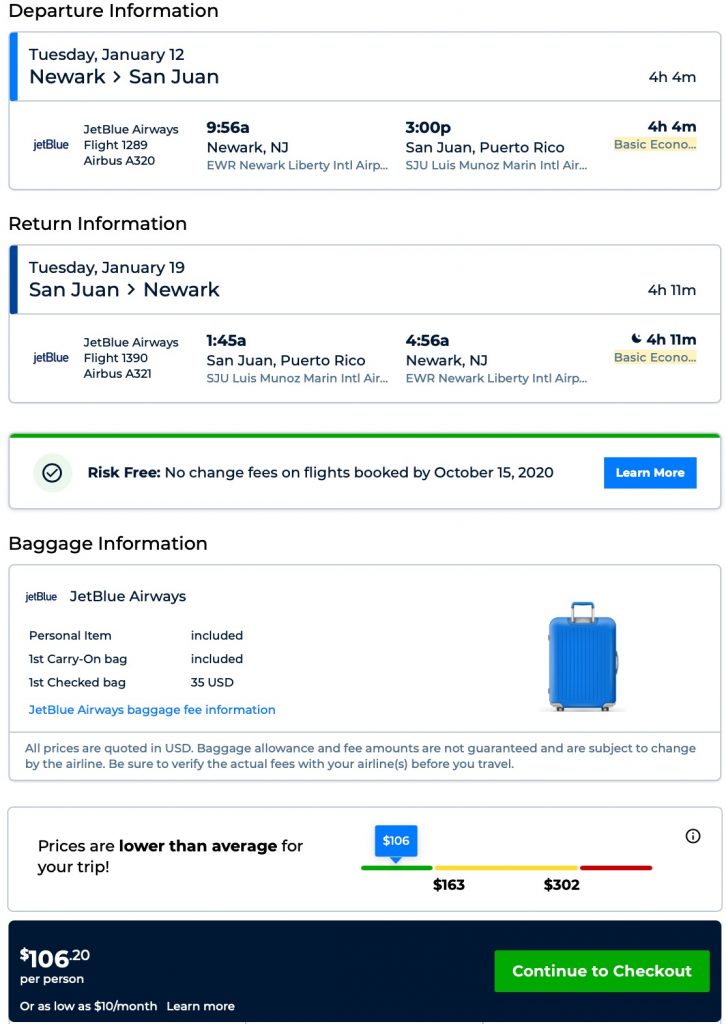The height and width of the screenshot is (1024, 726).
Task: Click the Risk Free checkmark icon
Action: pos(52,473)
